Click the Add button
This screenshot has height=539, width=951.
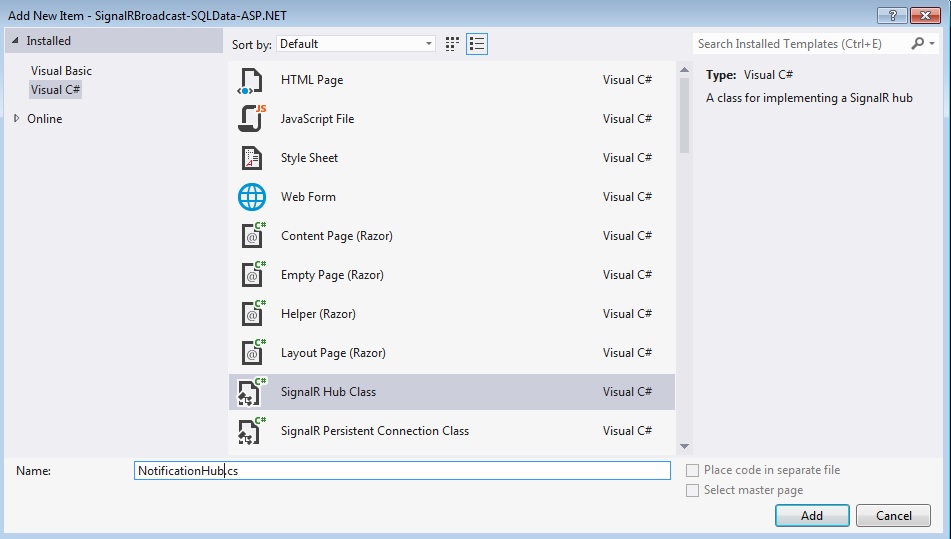pyautogui.click(x=811, y=516)
